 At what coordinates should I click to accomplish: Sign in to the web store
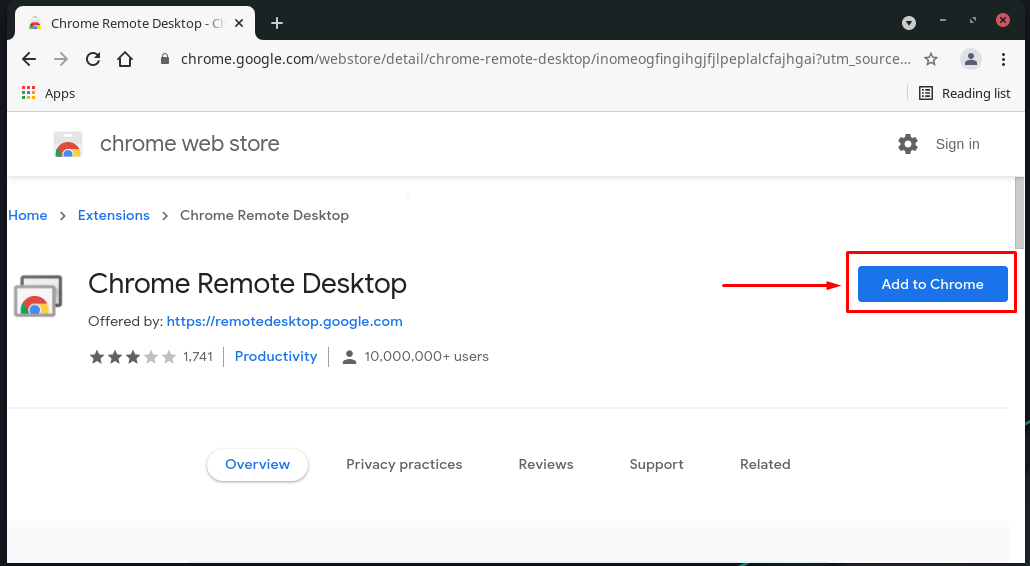coord(957,144)
